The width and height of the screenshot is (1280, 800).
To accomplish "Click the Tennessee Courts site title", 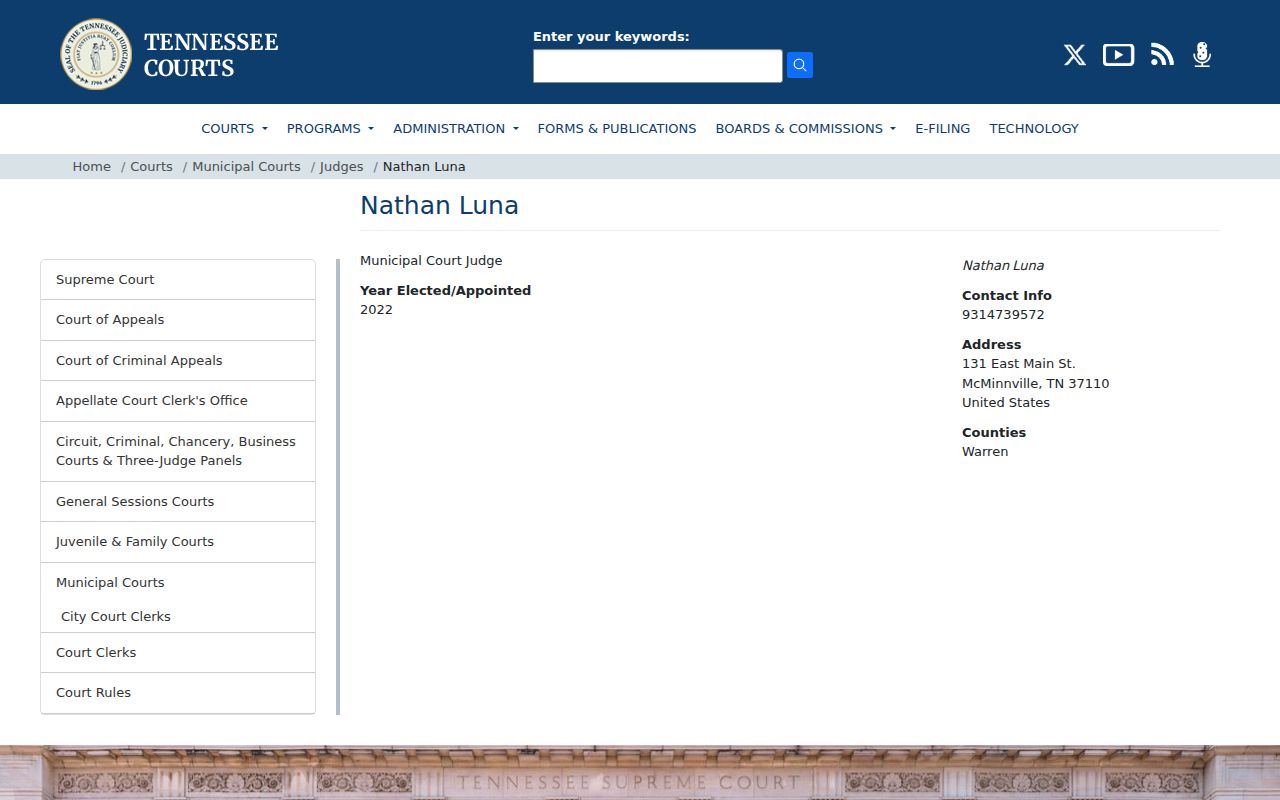I will [211, 55].
